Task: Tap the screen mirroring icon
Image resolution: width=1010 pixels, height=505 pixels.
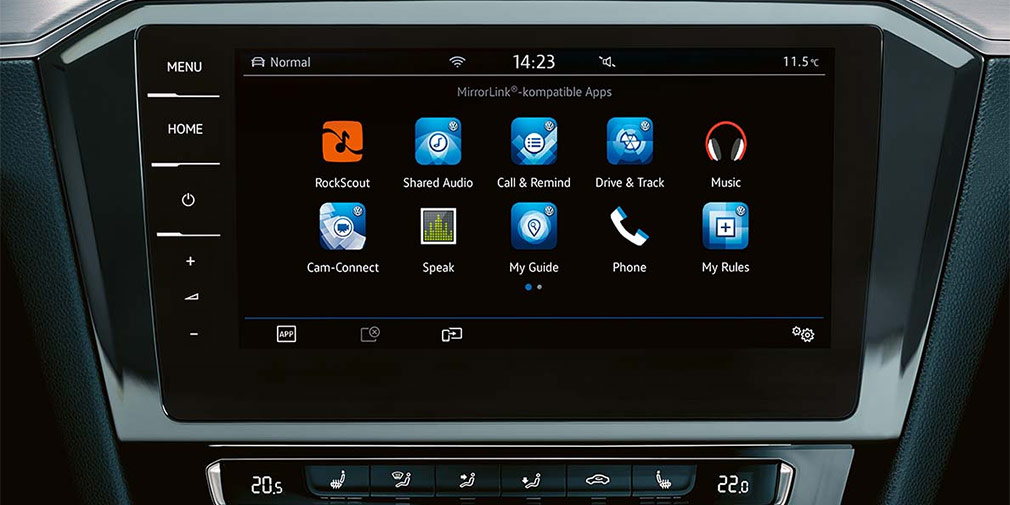Action: (x=452, y=334)
